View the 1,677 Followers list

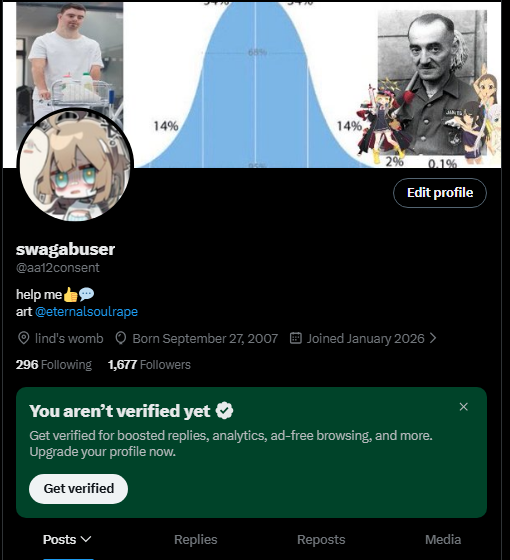point(149,365)
